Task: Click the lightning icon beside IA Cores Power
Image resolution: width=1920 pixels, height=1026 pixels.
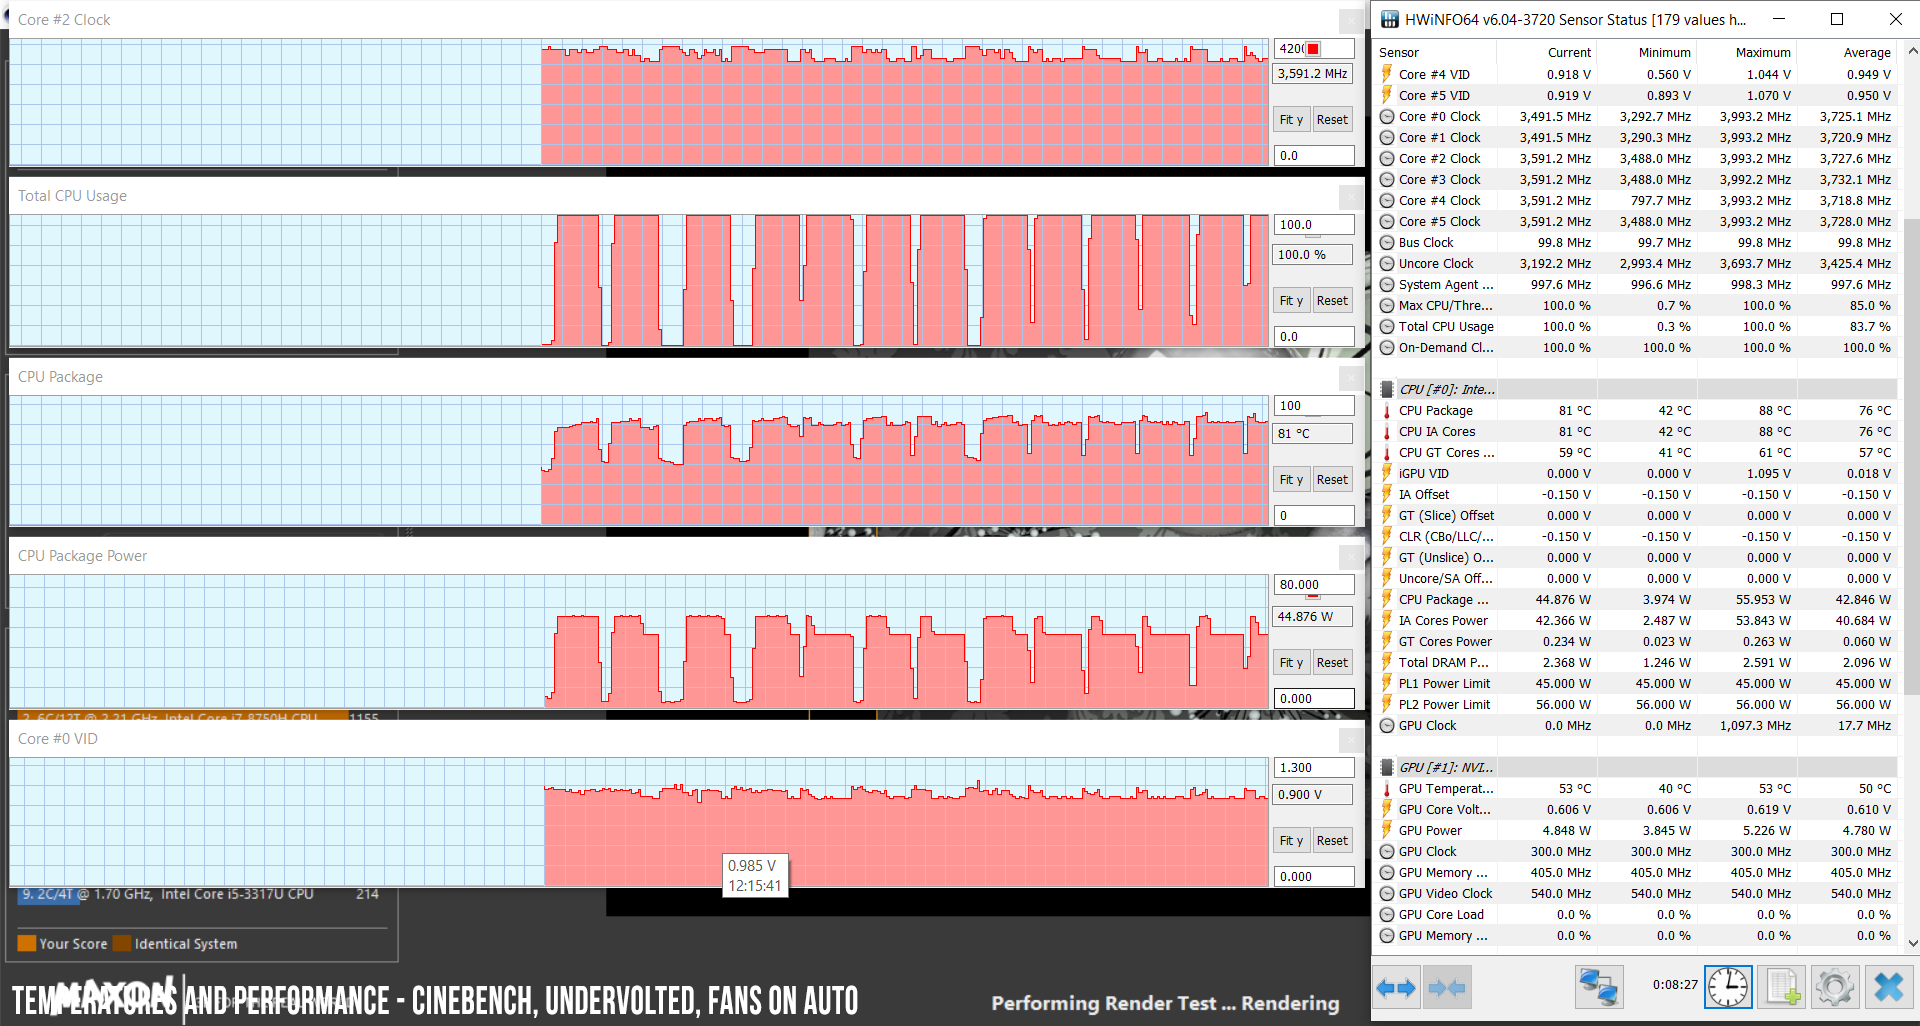Action: point(1387,620)
